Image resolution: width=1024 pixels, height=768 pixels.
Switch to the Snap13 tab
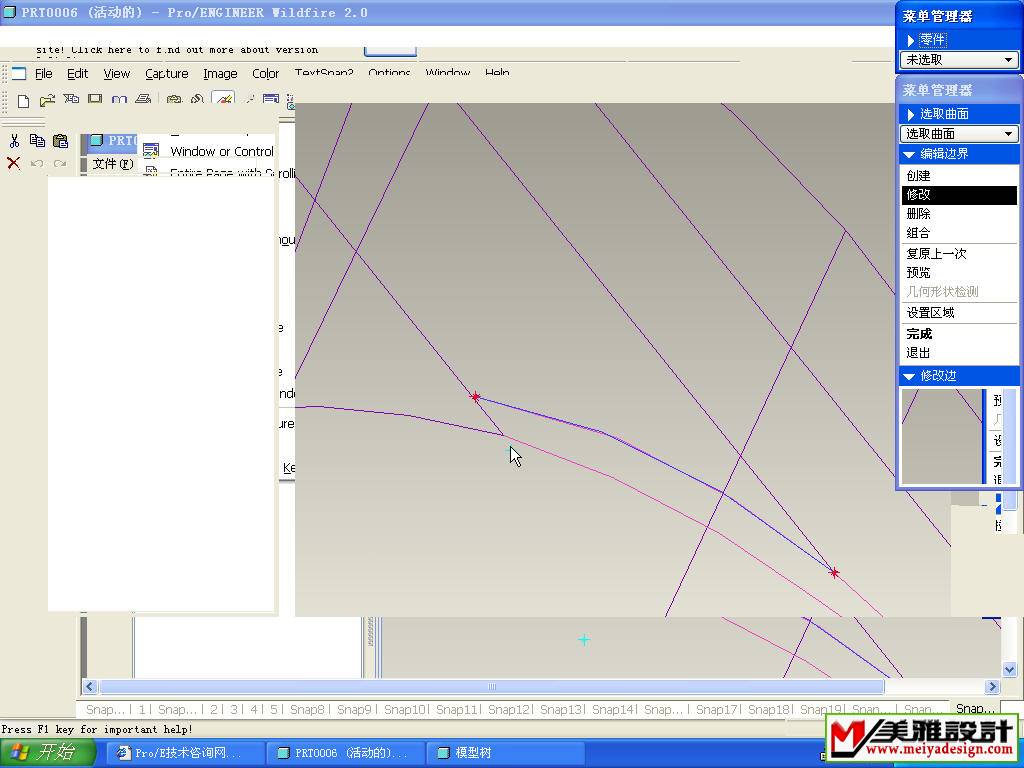tap(560, 709)
